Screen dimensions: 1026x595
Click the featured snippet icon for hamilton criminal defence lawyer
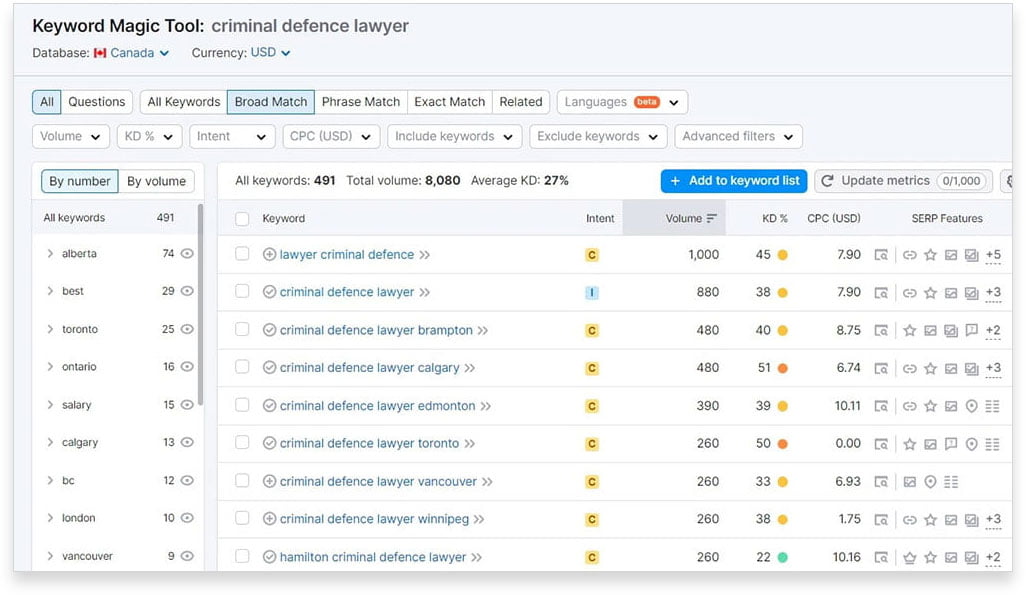881,556
